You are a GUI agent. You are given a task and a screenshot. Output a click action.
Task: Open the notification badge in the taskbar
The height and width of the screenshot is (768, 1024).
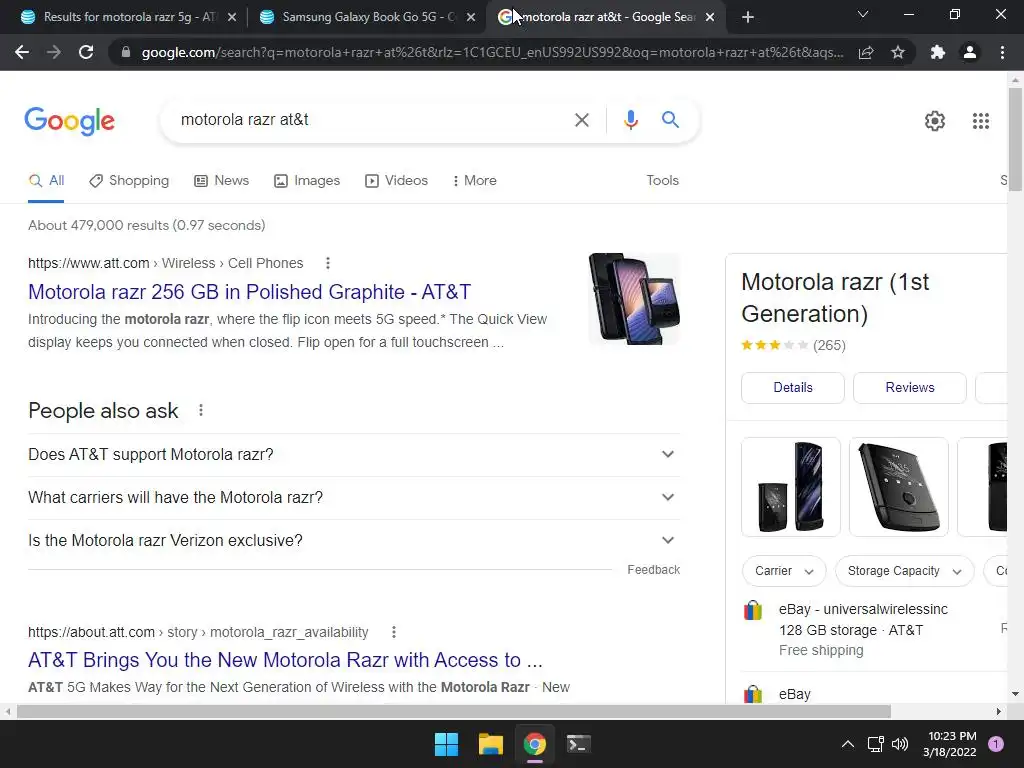point(996,744)
